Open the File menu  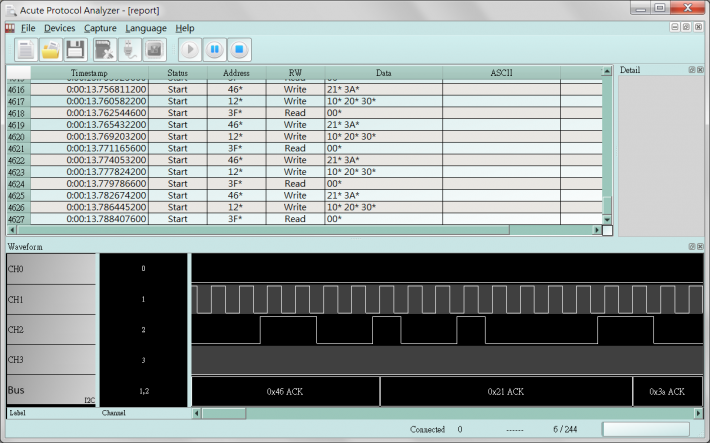click(x=27, y=28)
